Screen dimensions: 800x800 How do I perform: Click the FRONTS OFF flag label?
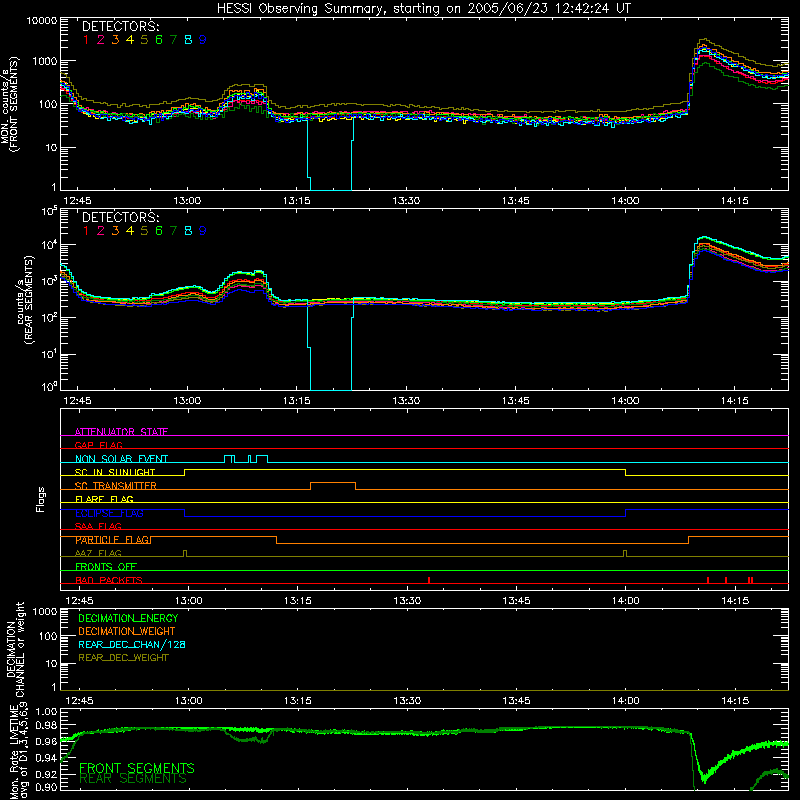[x=106, y=566]
